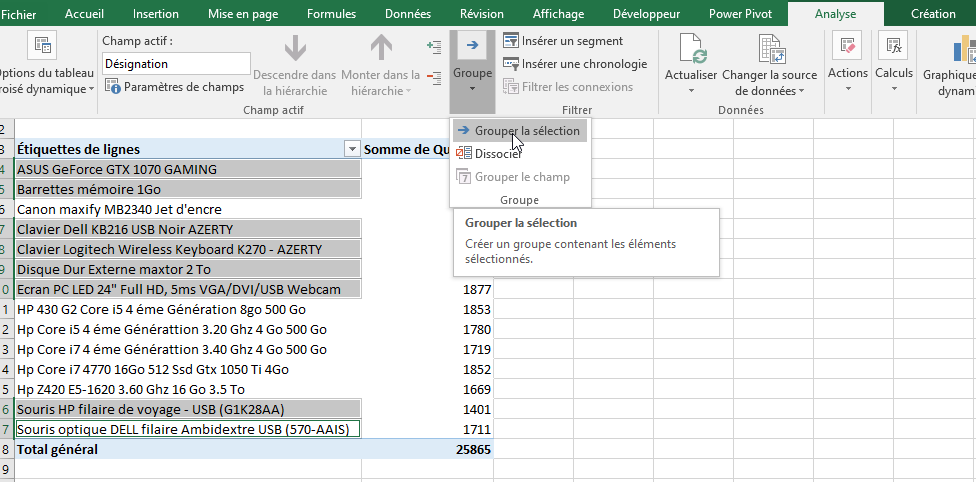The image size is (976, 482).
Task: Click Insérer un segment
Action: 563,41
